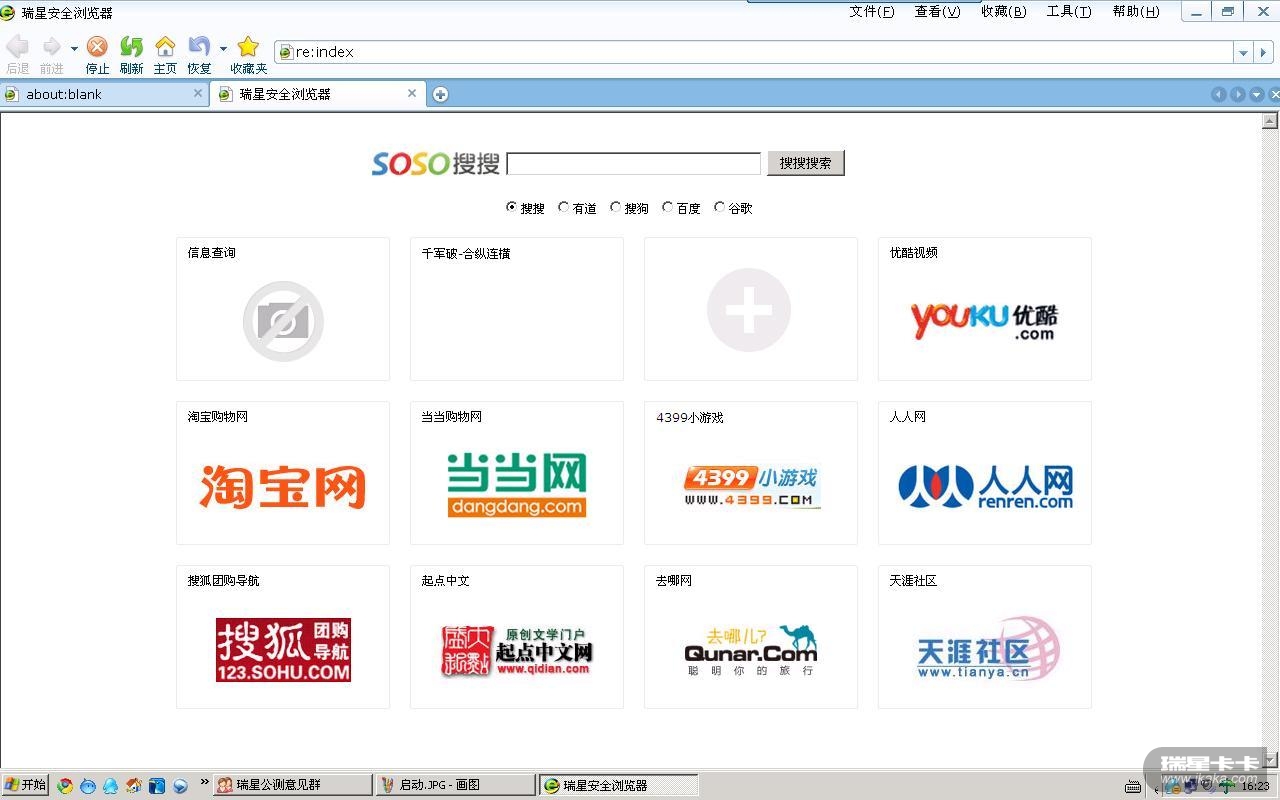Viewport: 1280px width, 800px height.
Task: Click the SOSO搜搜 logo
Action: [x=436, y=163]
